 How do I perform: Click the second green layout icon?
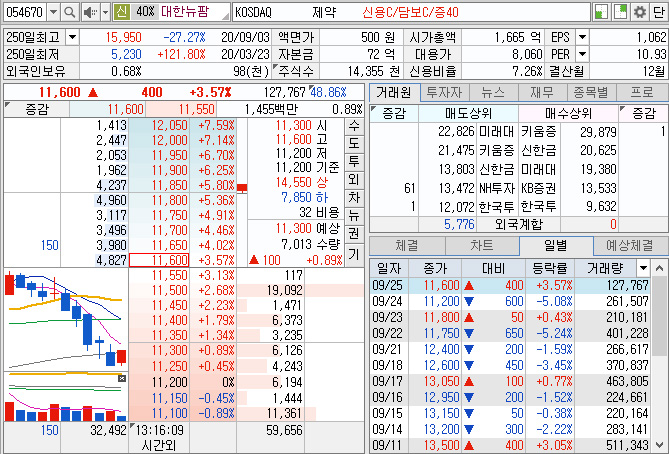620,12
